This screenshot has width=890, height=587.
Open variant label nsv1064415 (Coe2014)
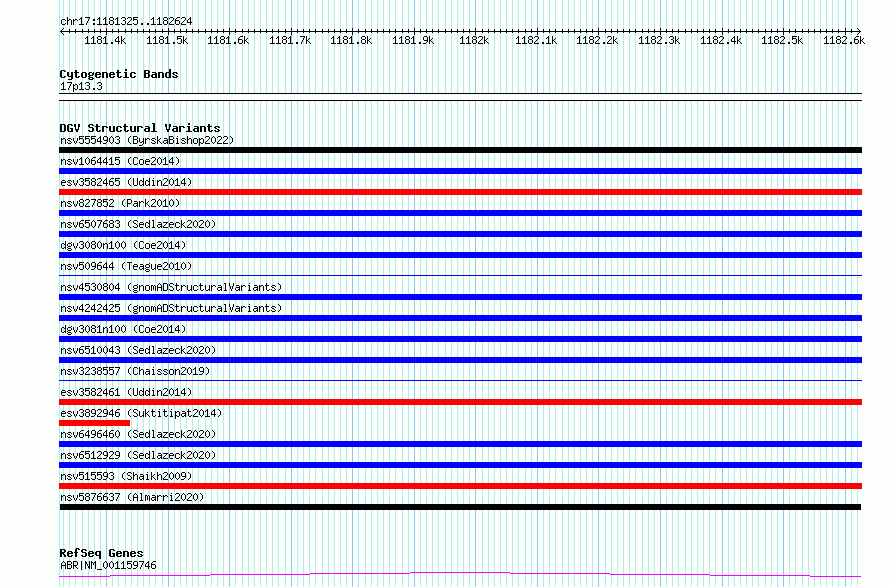coord(120,161)
